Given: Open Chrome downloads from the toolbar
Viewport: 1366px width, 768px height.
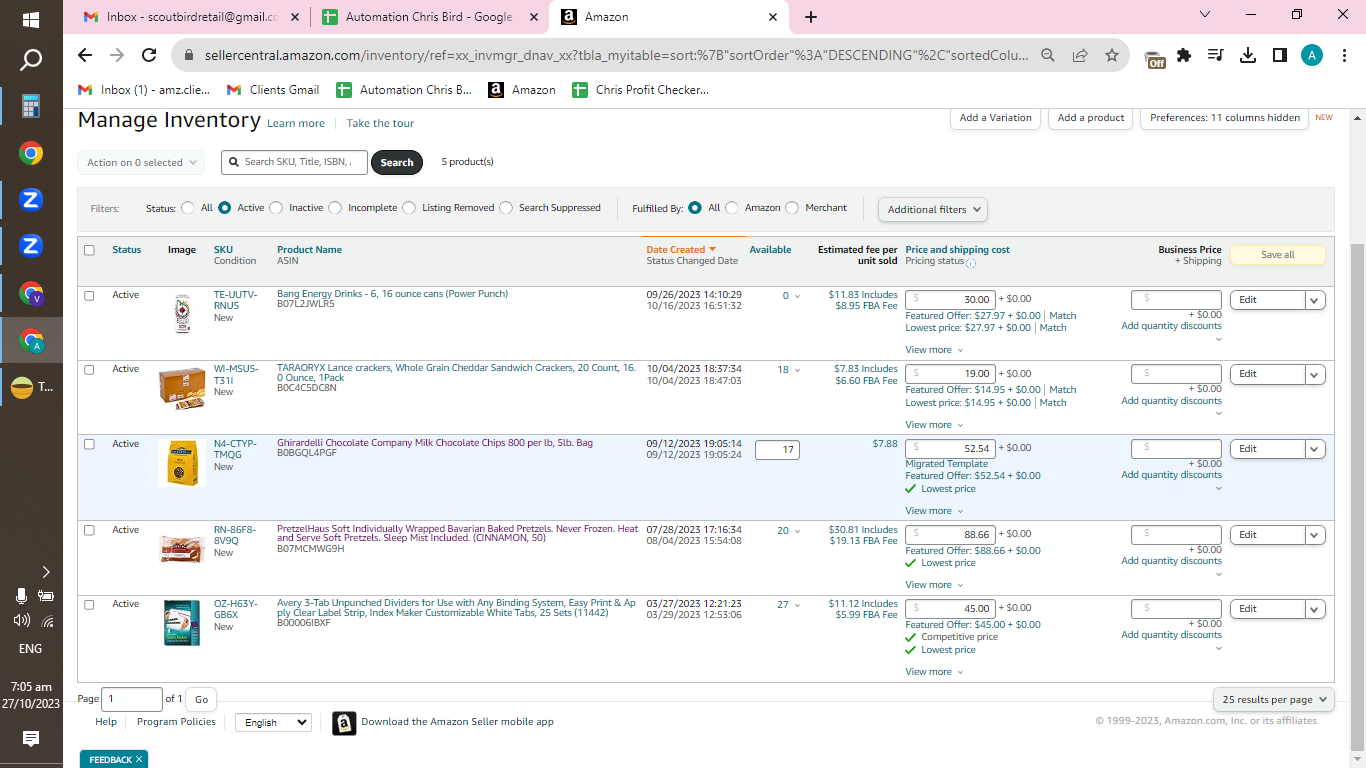Looking at the screenshot, I should (1248, 56).
